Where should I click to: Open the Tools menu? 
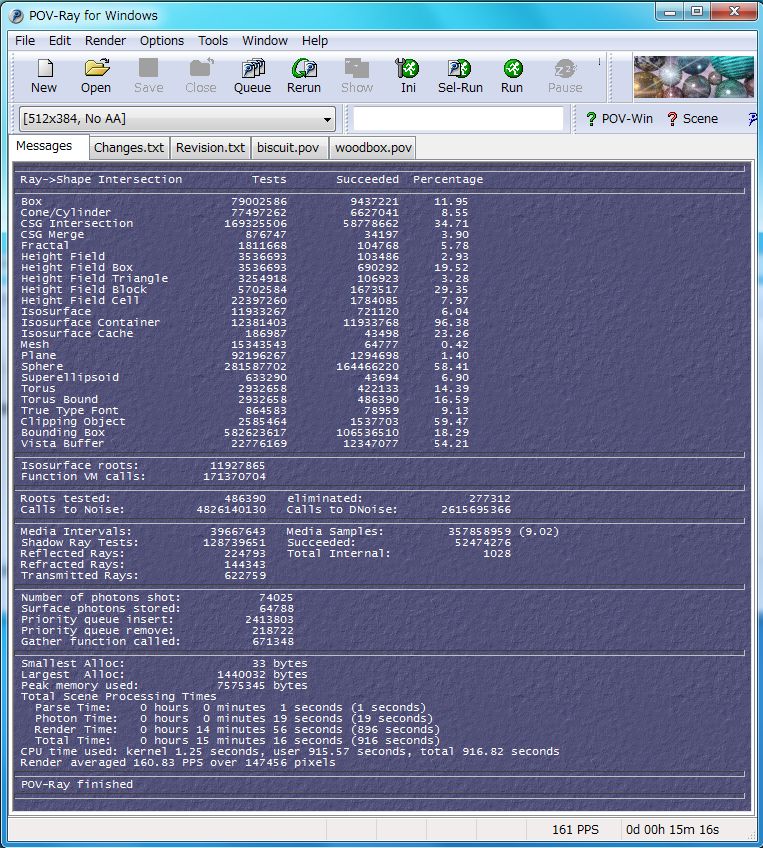click(x=213, y=41)
